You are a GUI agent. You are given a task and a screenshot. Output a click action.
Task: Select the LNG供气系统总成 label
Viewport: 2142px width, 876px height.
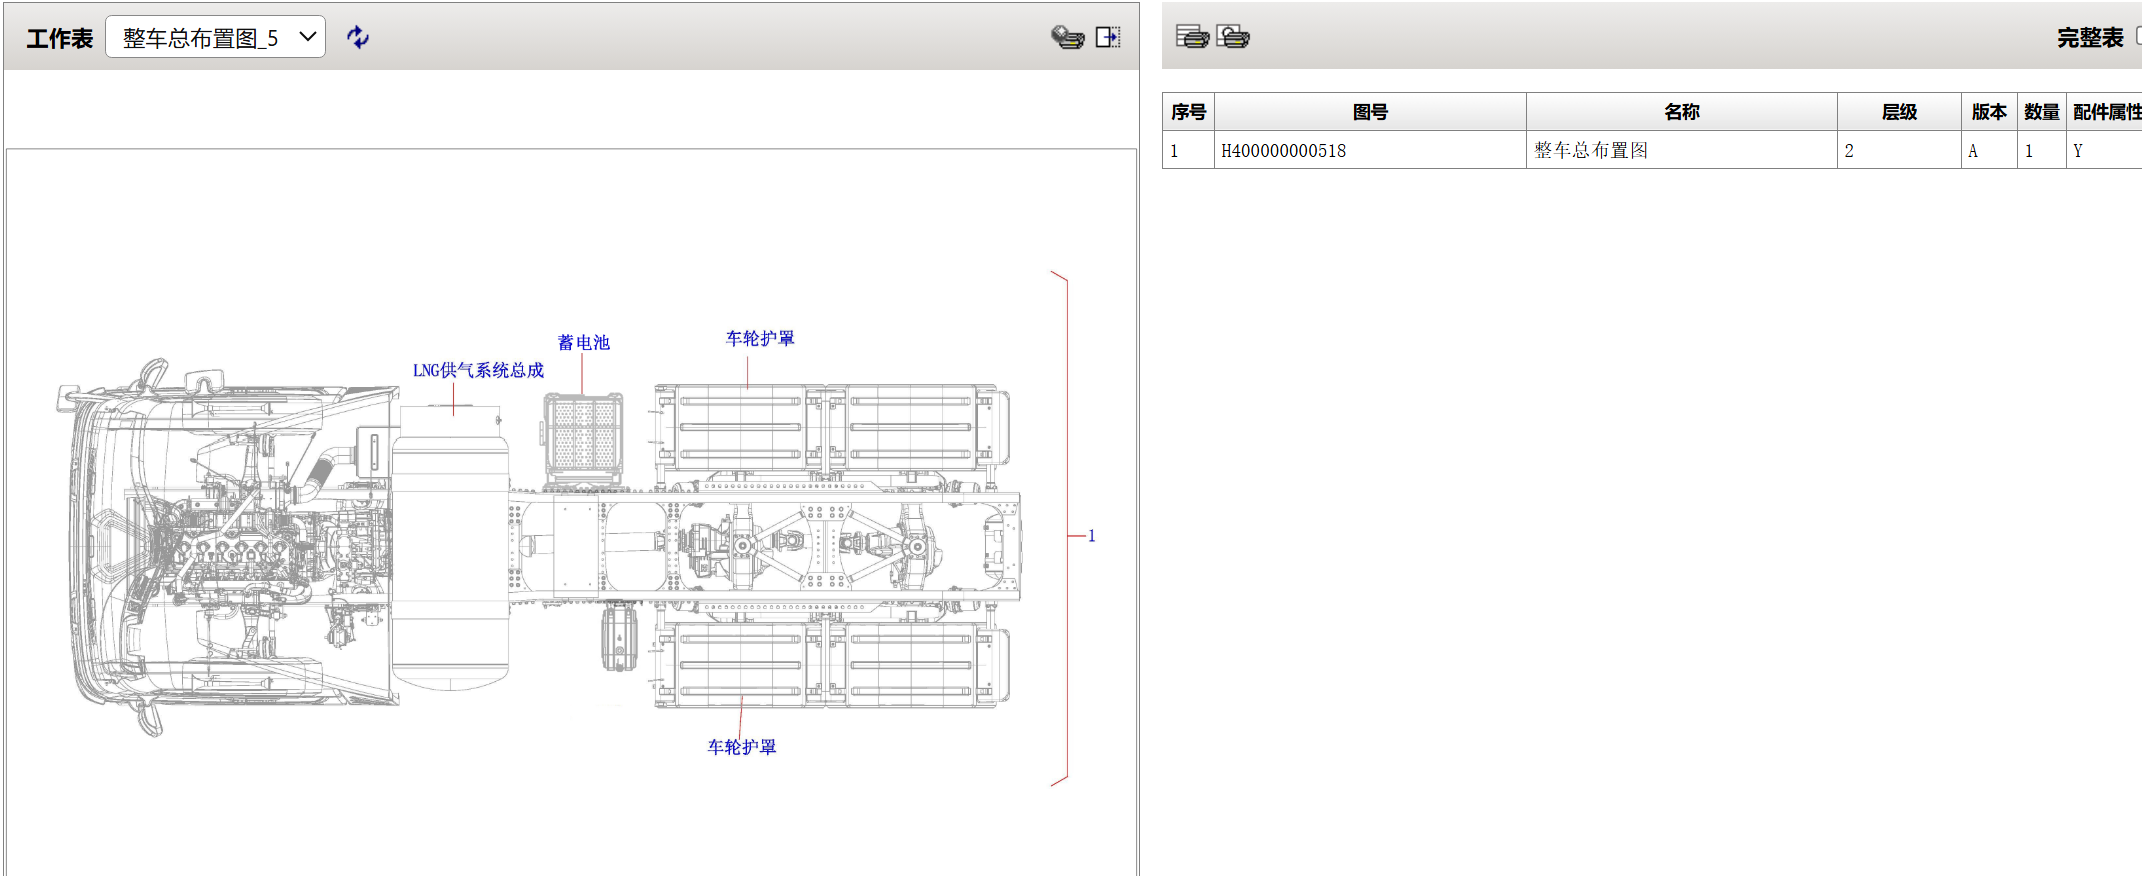(x=478, y=370)
